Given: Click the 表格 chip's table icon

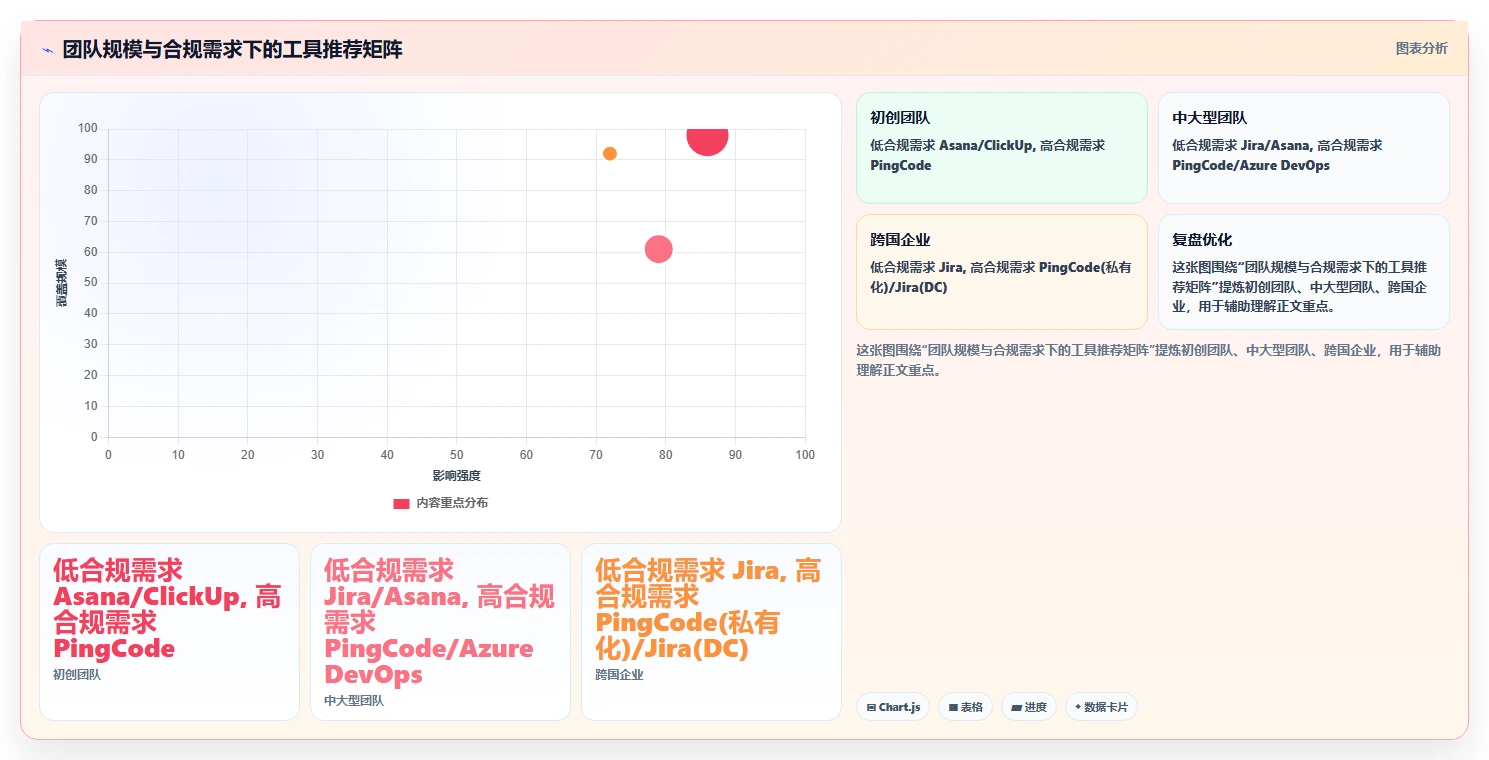Looking at the screenshot, I should tap(953, 707).
